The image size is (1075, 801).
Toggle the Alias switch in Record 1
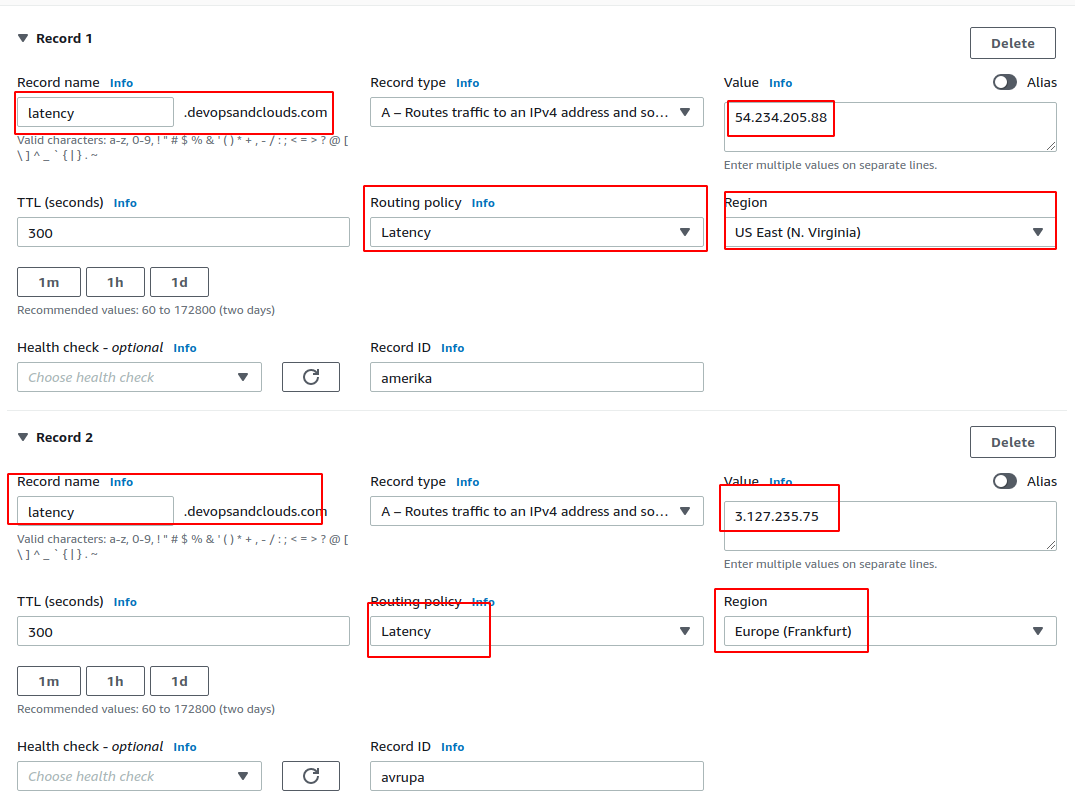1005,83
